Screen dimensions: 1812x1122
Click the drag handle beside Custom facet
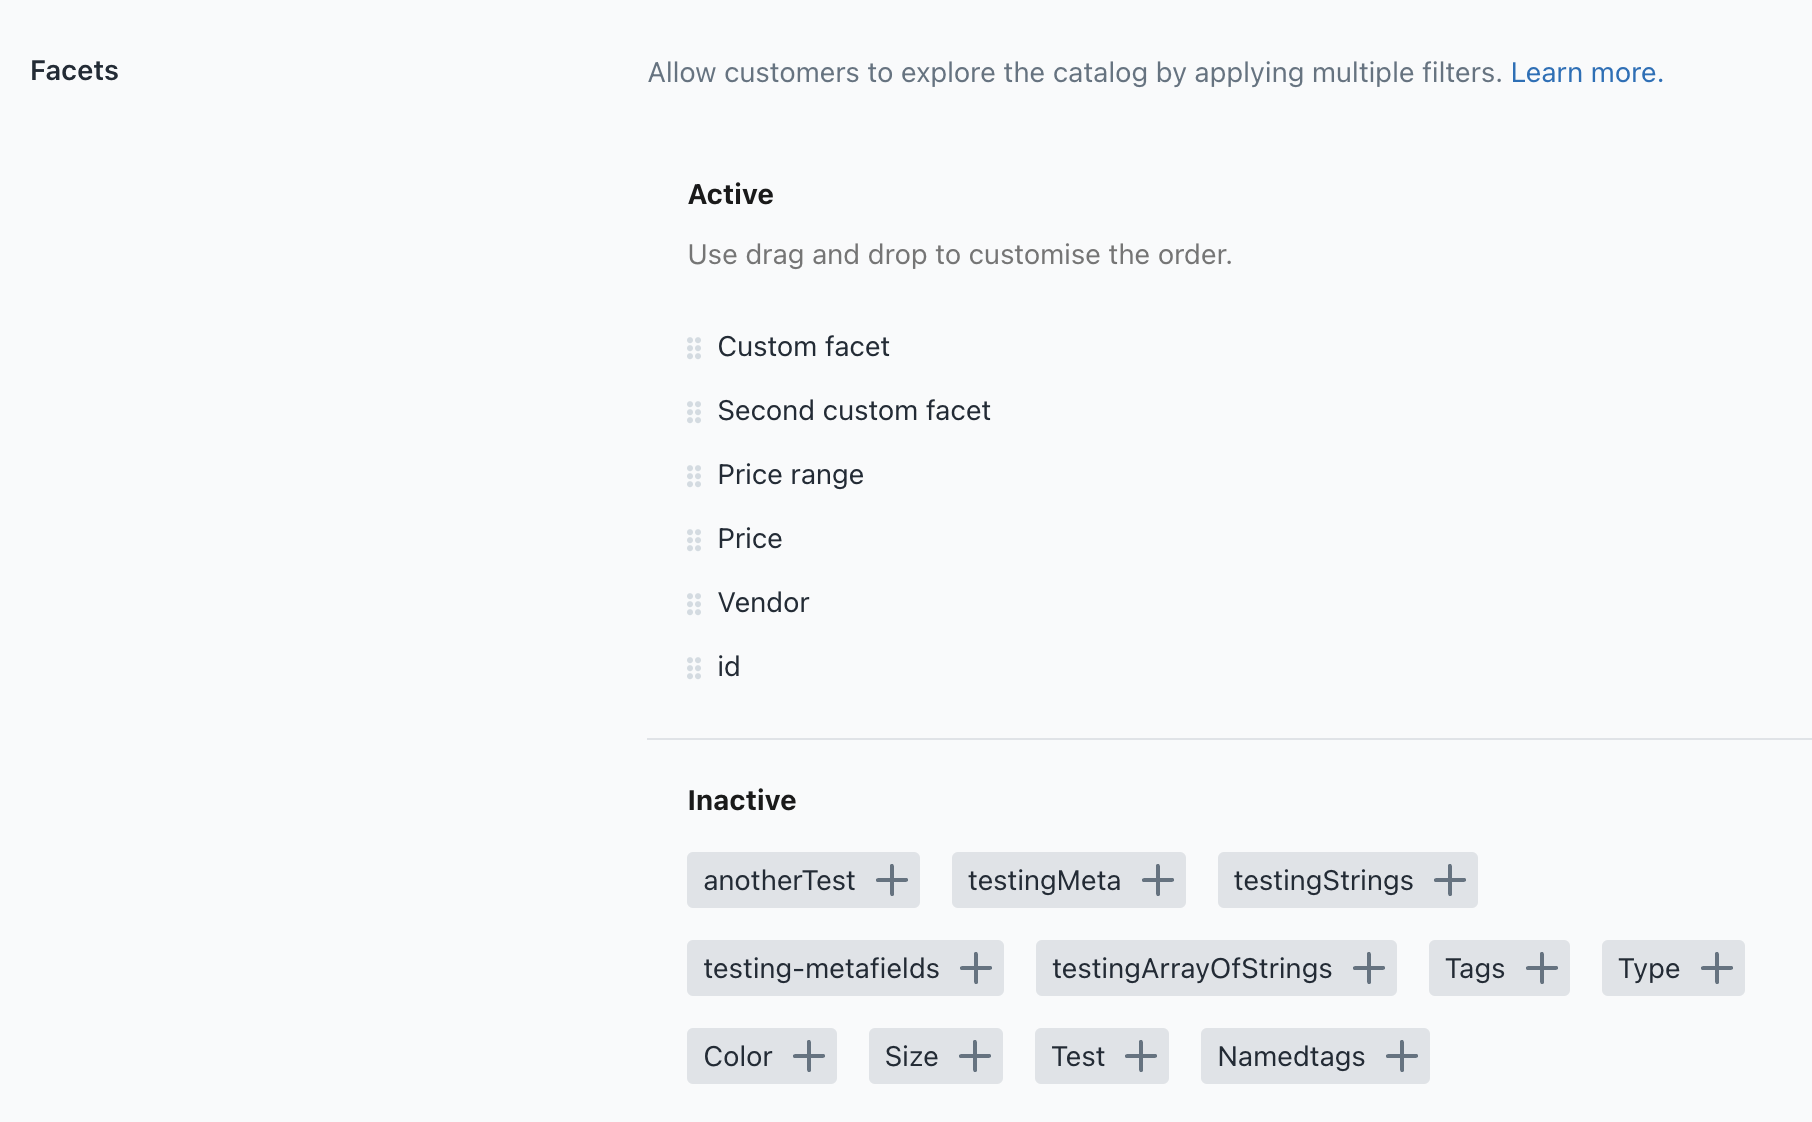694,348
